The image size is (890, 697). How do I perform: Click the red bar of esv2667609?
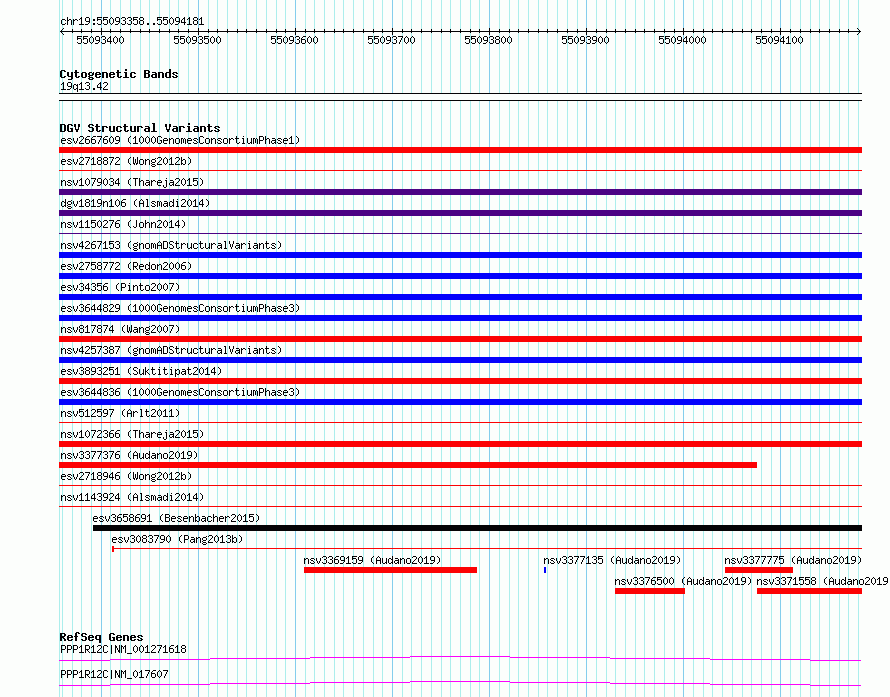pyautogui.click(x=460, y=150)
